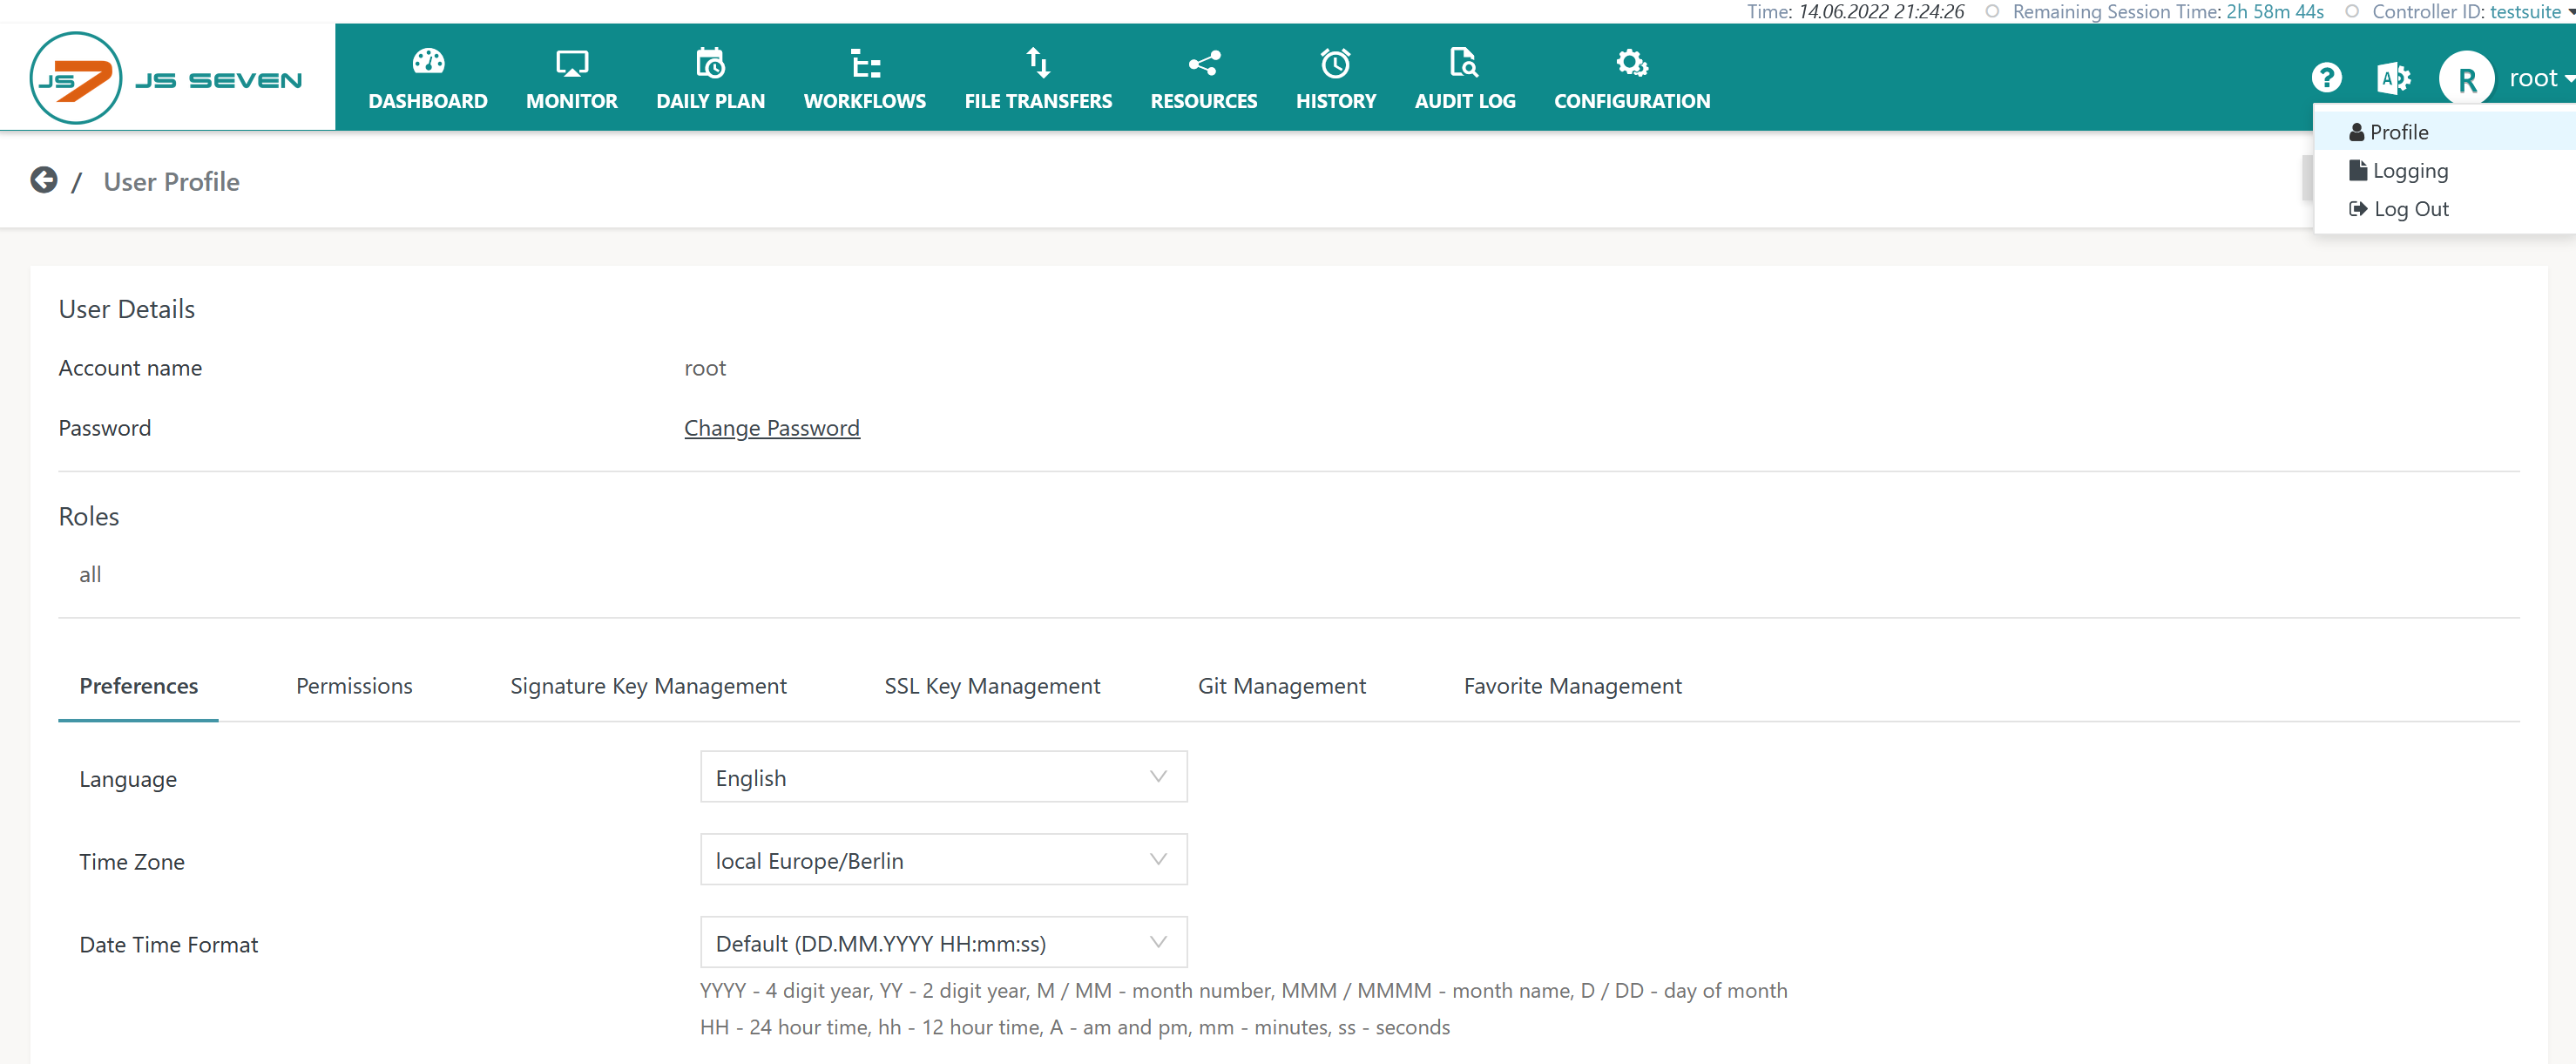The image size is (2576, 1064).
Task: Click the Change Password link
Action: (772, 428)
